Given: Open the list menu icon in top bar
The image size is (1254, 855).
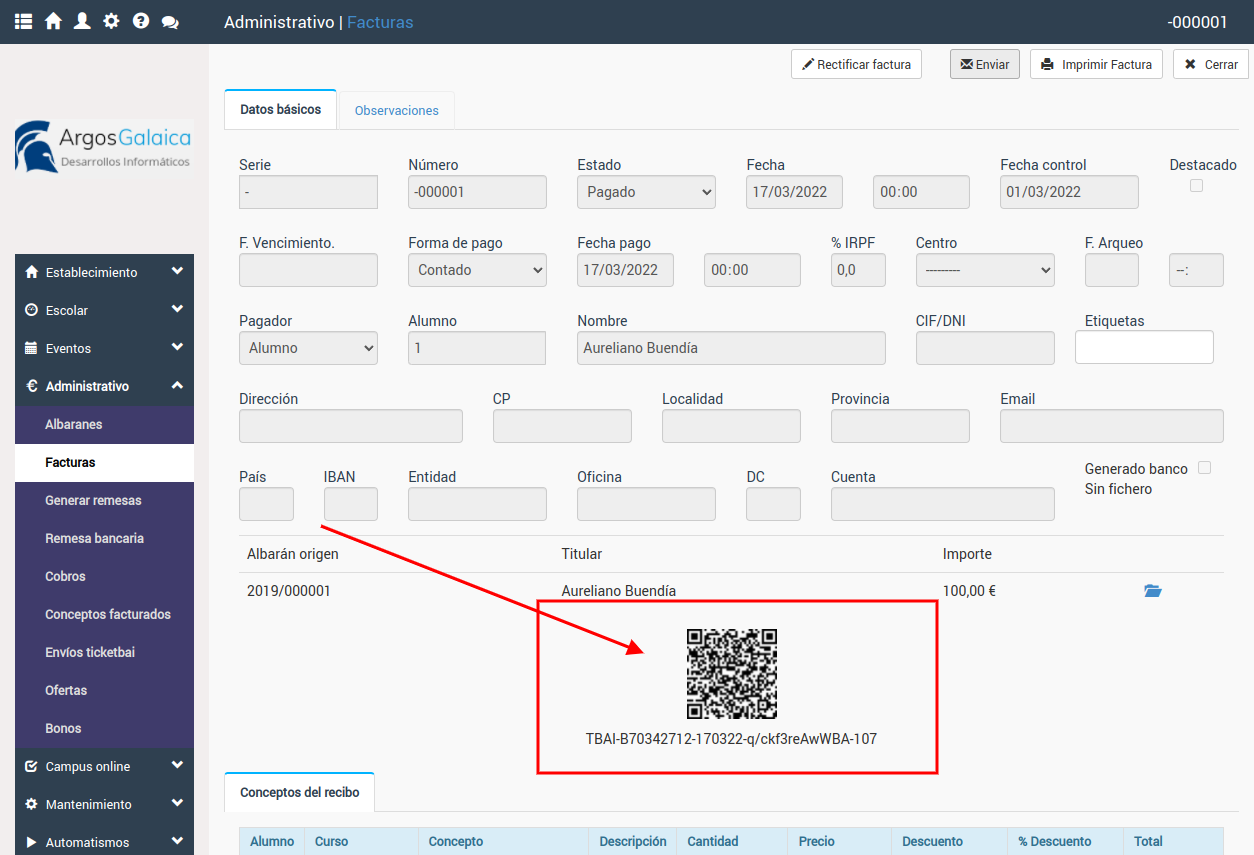Looking at the screenshot, I should (24, 21).
